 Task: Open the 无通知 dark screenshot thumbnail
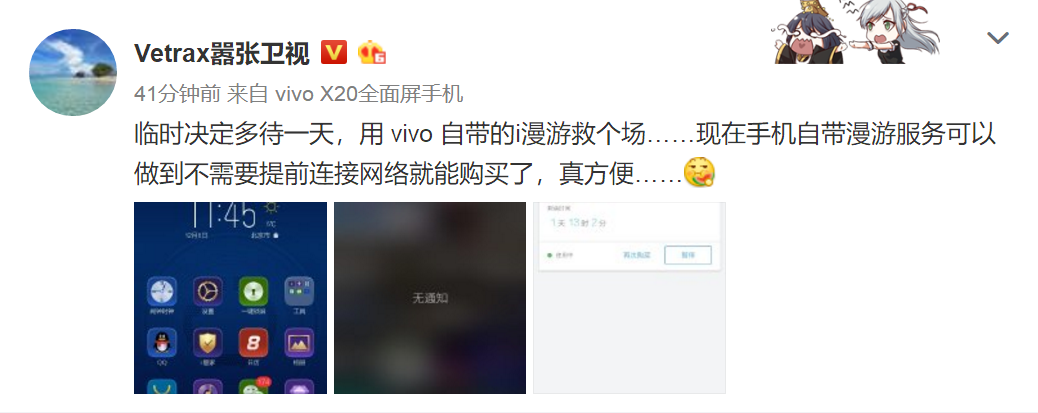click(x=430, y=298)
